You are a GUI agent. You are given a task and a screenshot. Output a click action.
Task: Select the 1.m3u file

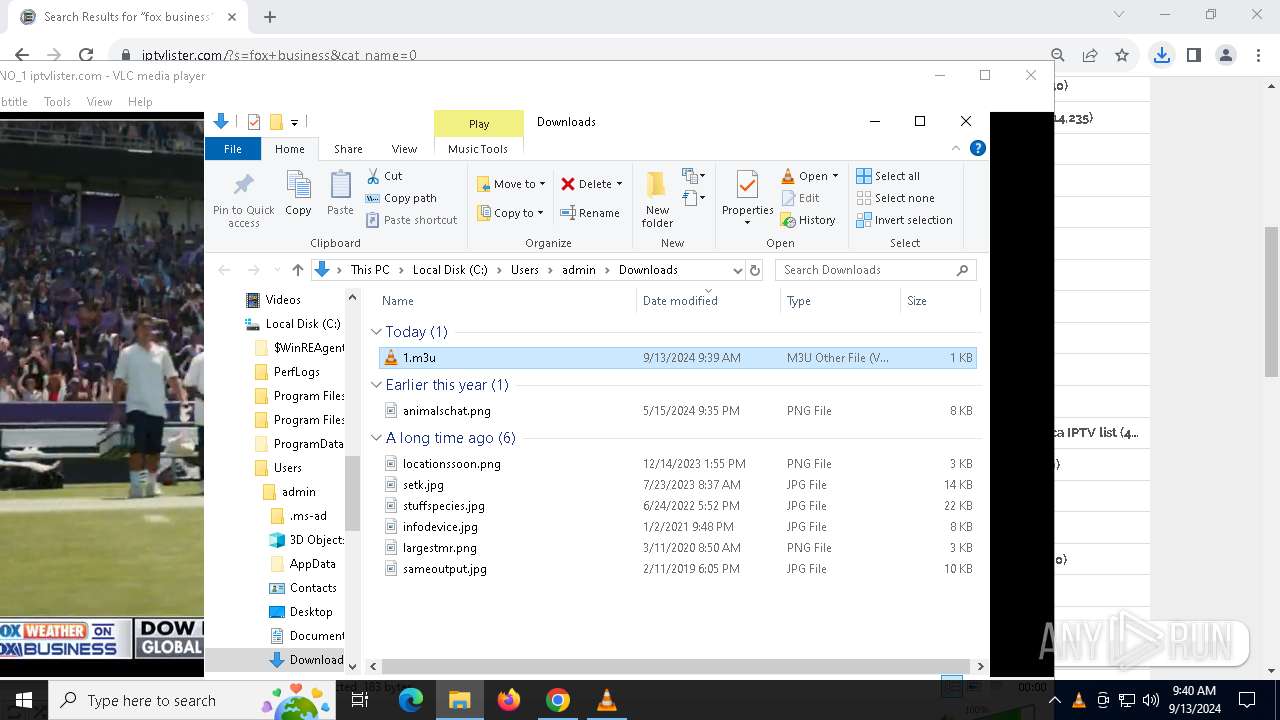(x=678, y=358)
